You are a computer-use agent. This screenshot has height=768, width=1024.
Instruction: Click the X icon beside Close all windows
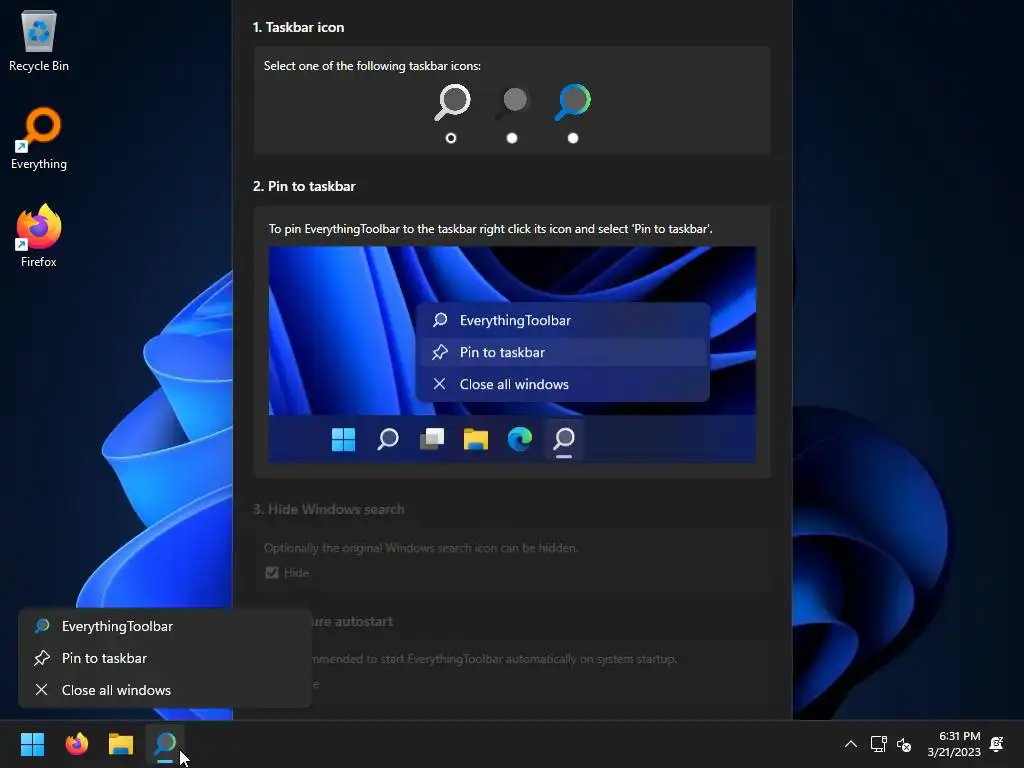41,690
